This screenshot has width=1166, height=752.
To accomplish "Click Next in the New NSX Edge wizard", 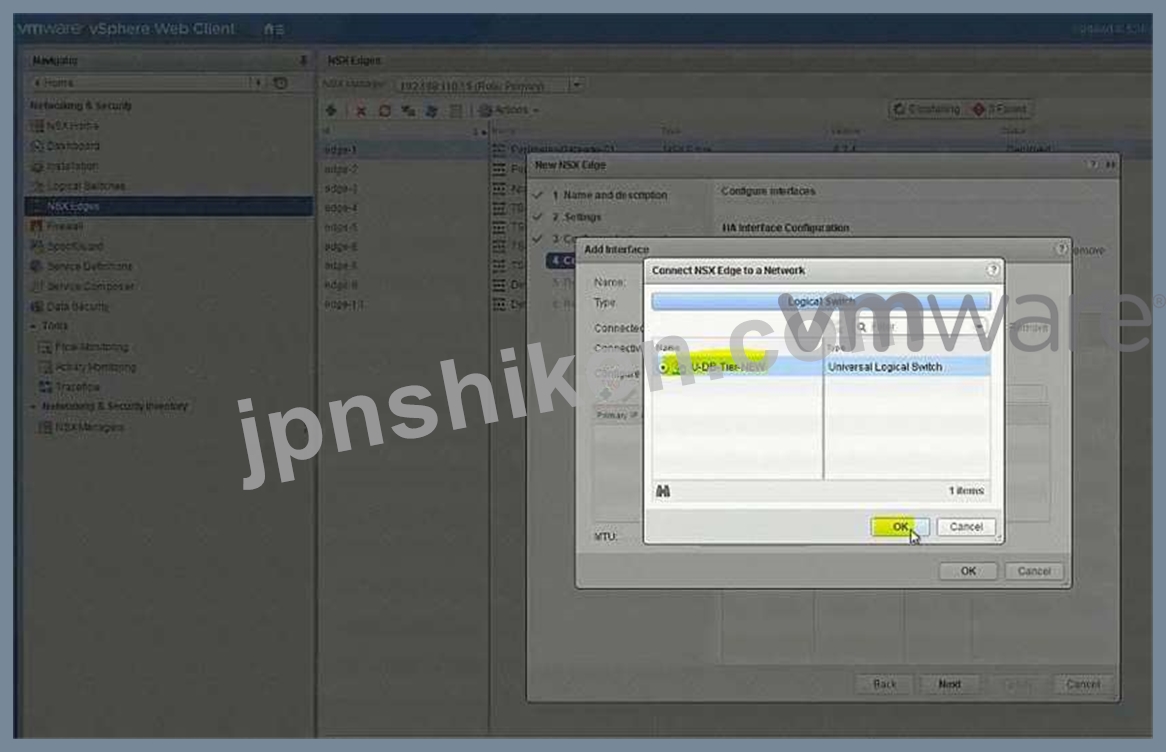I will click(949, 684).
